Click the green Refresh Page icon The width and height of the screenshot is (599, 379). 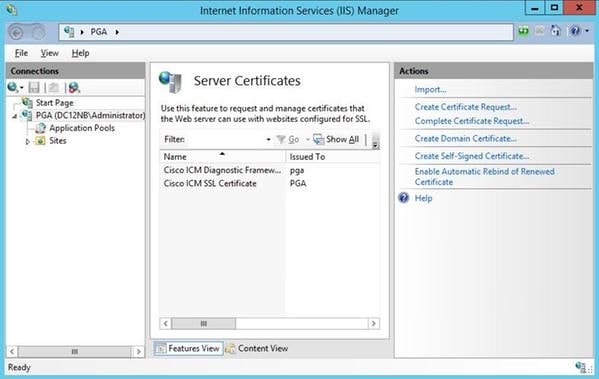(523, 31)
